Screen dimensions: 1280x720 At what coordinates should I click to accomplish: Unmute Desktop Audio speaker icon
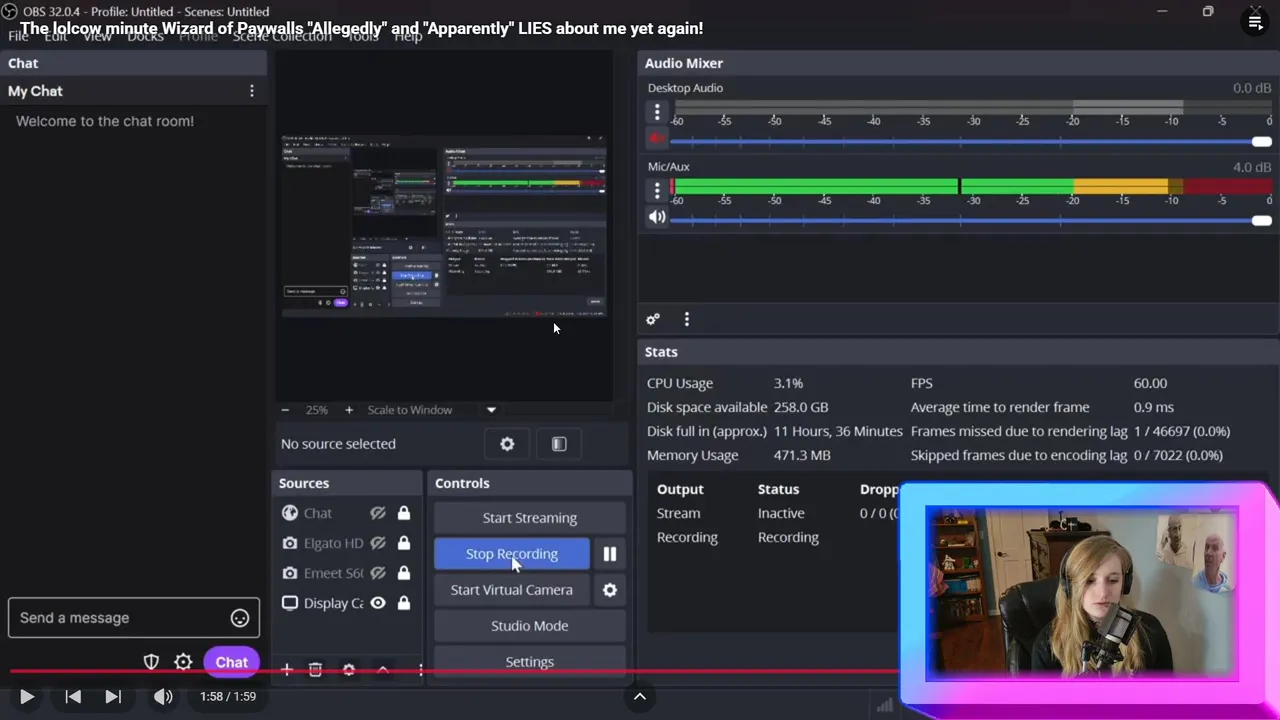point(657,139)
